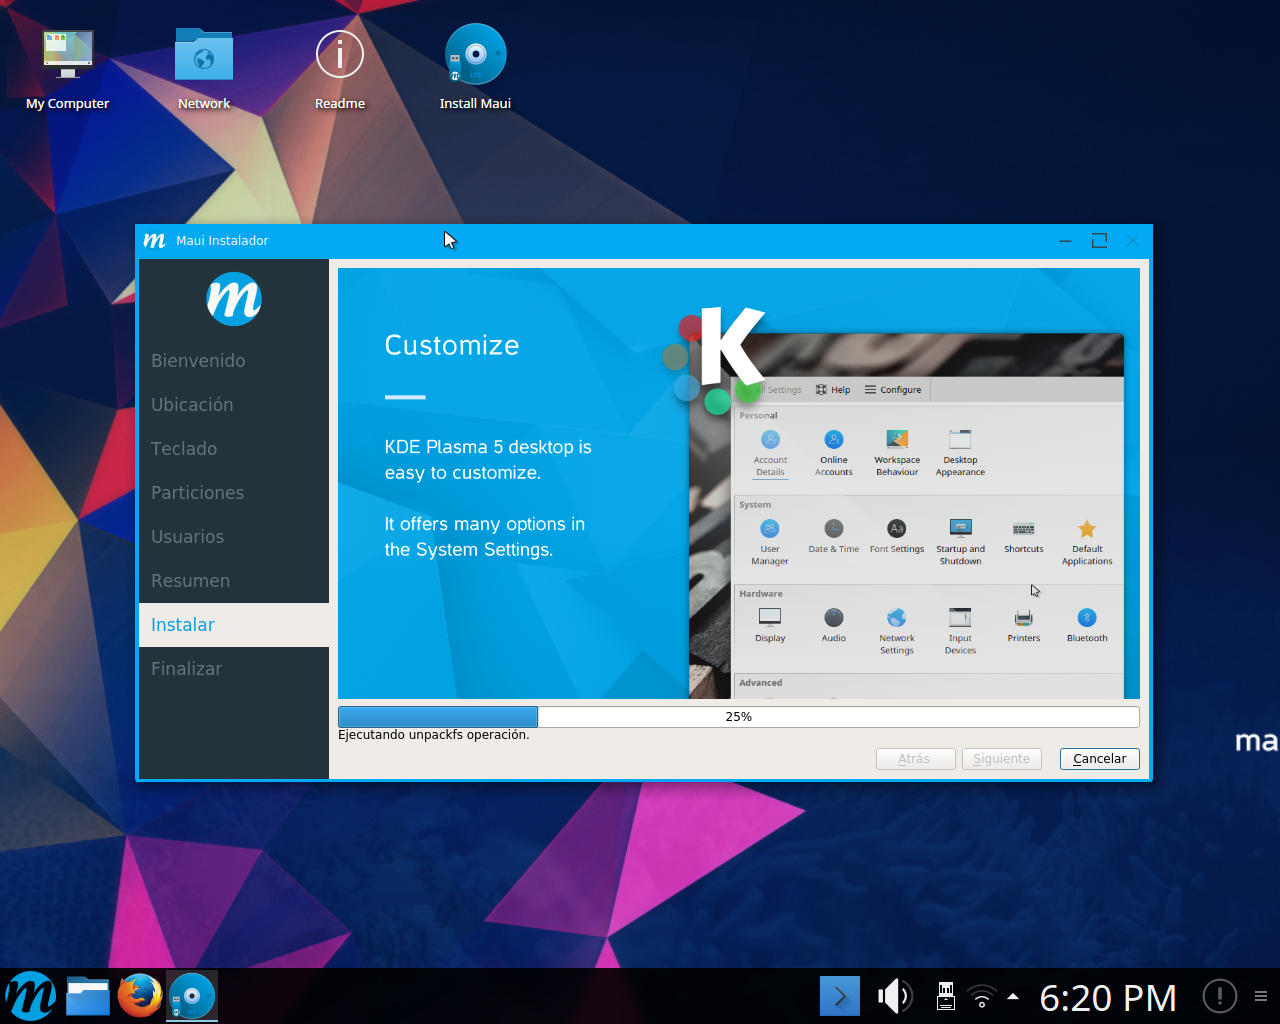Click the Configure item in slideshow image

(893, 390)
